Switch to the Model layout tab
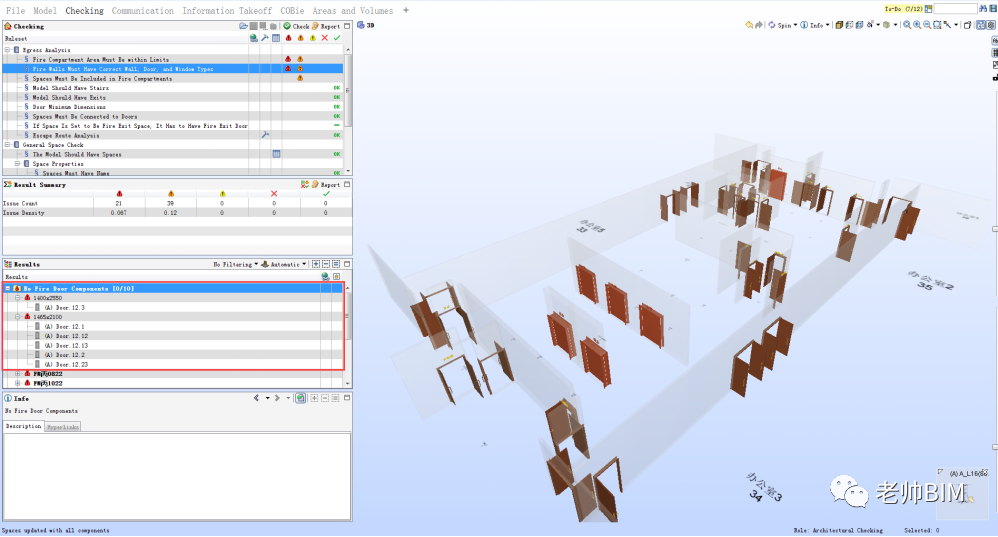The height and width of the screenshot is (537, 998). pos(45,11)
